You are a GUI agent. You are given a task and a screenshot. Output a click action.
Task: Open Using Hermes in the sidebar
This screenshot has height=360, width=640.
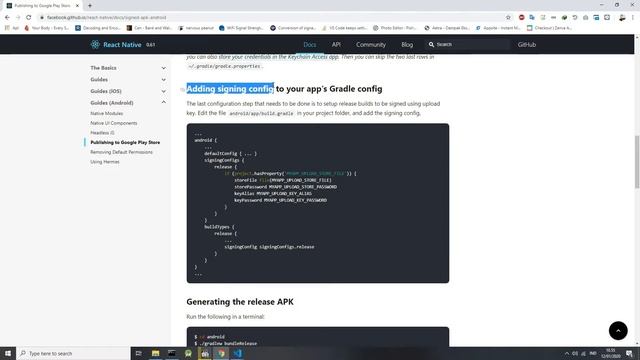coord(105,162)
